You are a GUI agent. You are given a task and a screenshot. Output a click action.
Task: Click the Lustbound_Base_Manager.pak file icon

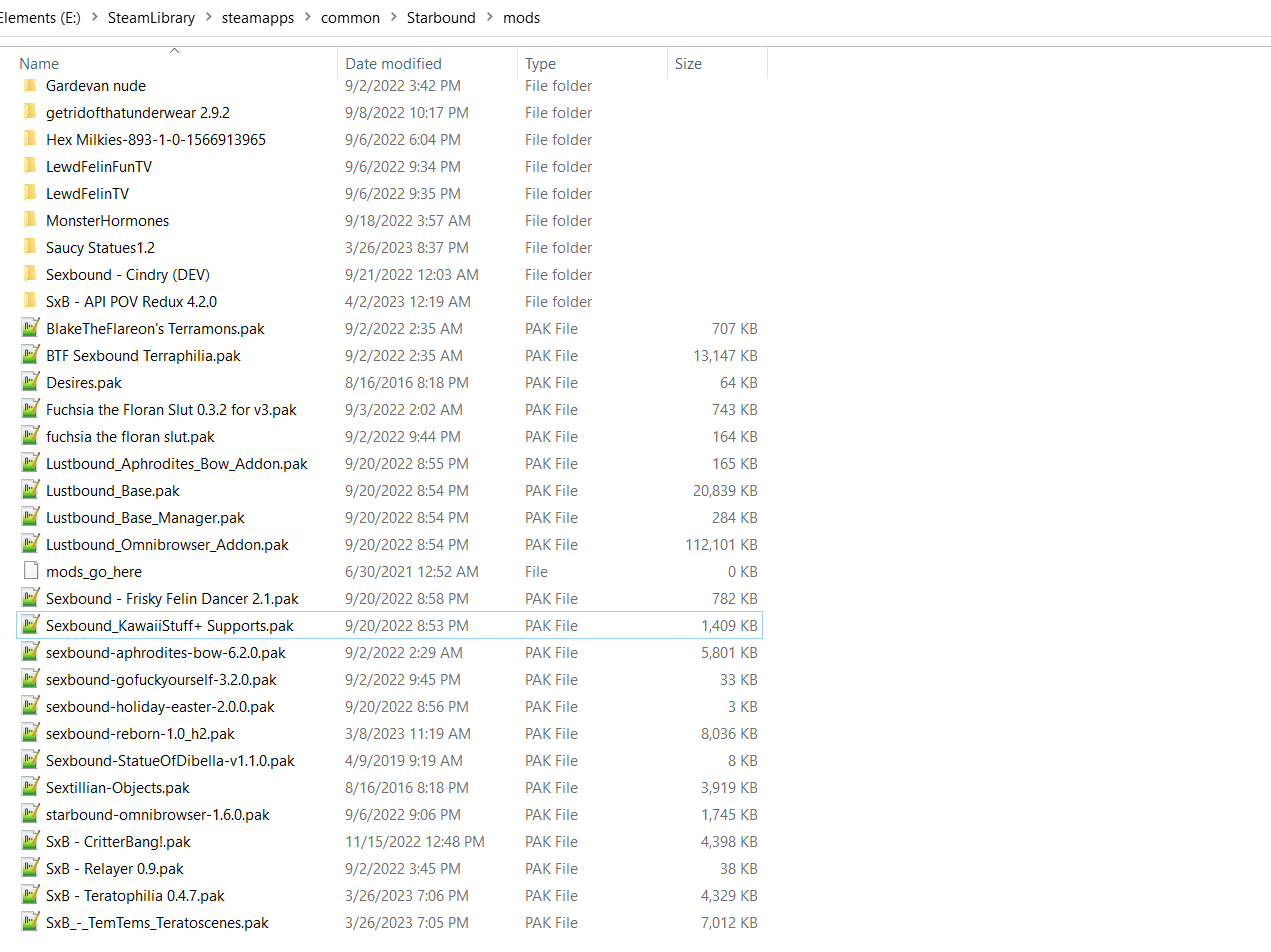pyautogui.click(x=30, y=517)
